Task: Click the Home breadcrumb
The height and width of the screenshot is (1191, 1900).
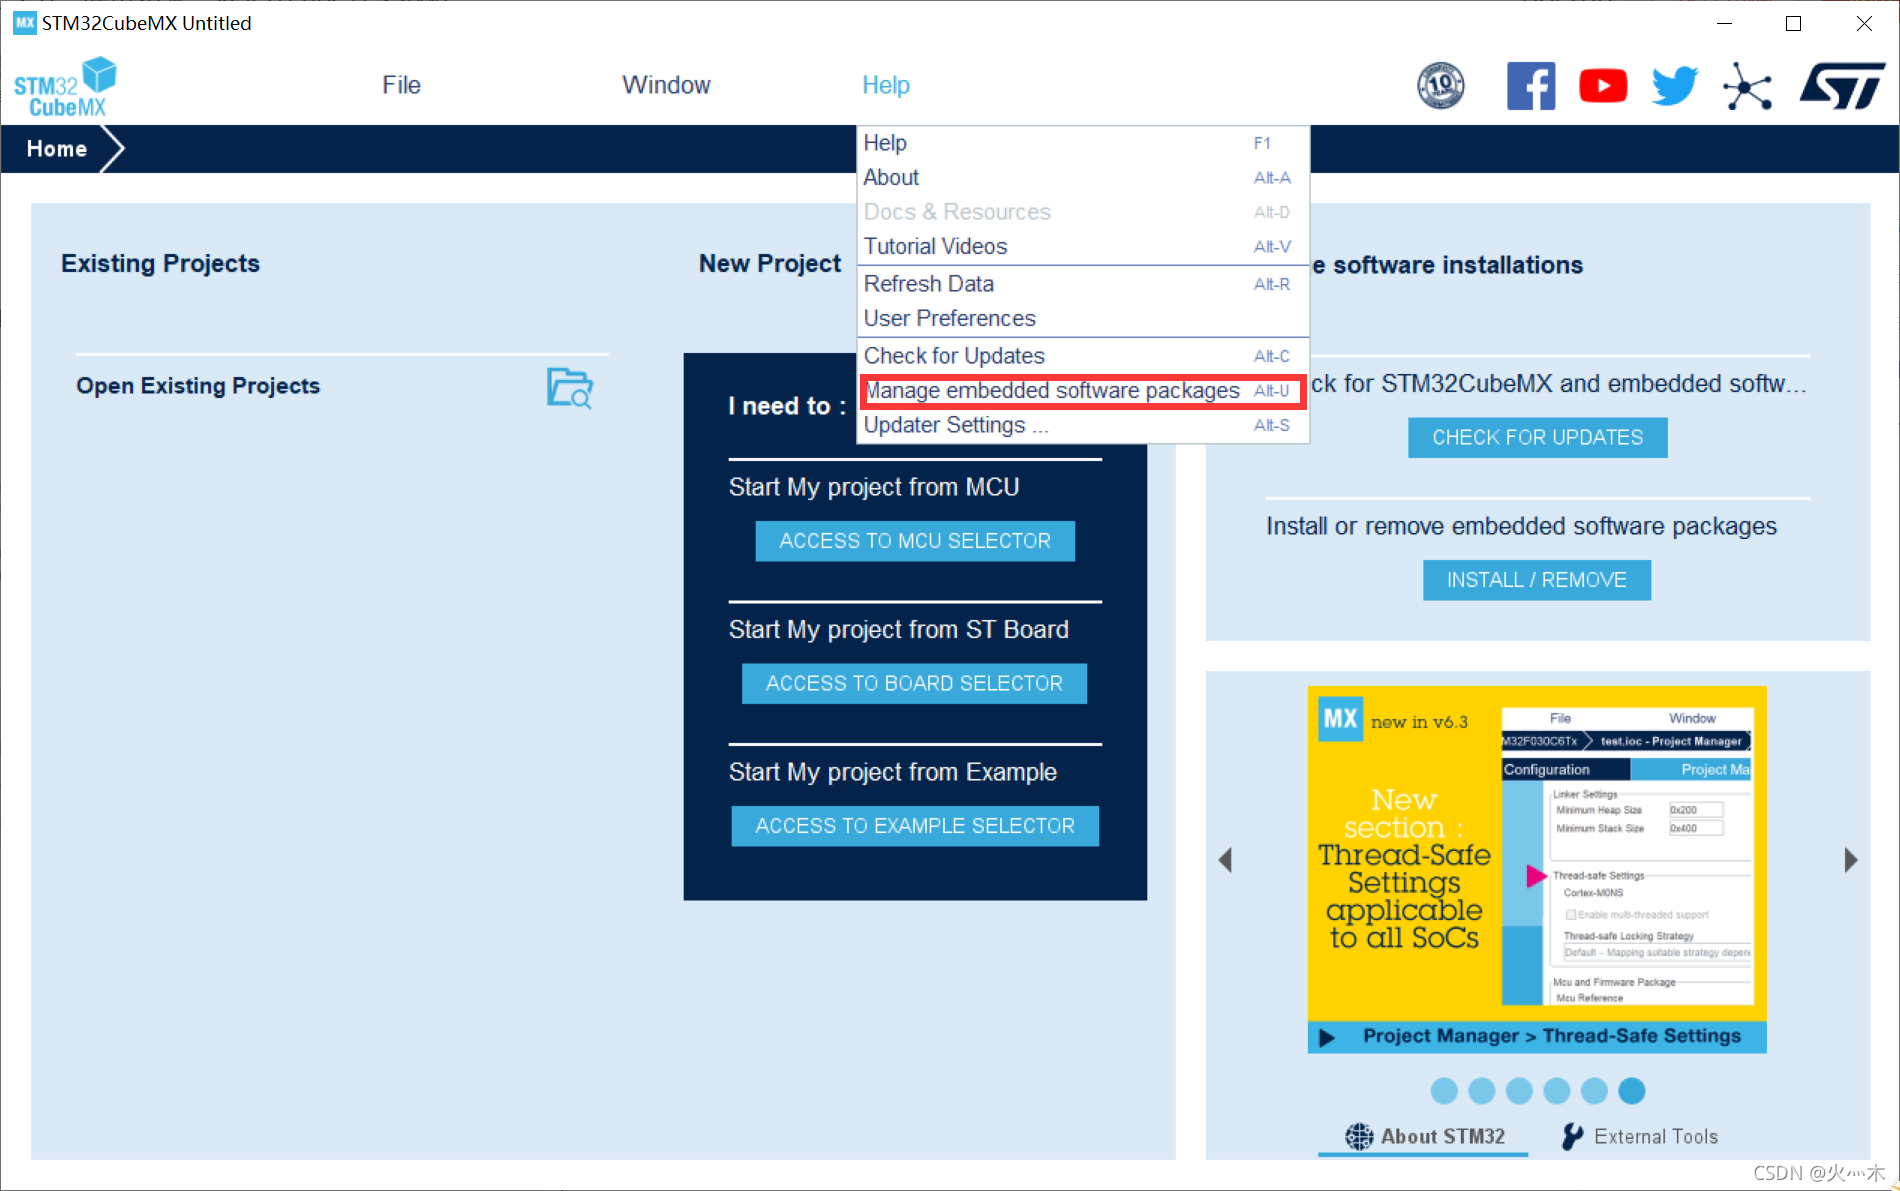Action: 57,149
